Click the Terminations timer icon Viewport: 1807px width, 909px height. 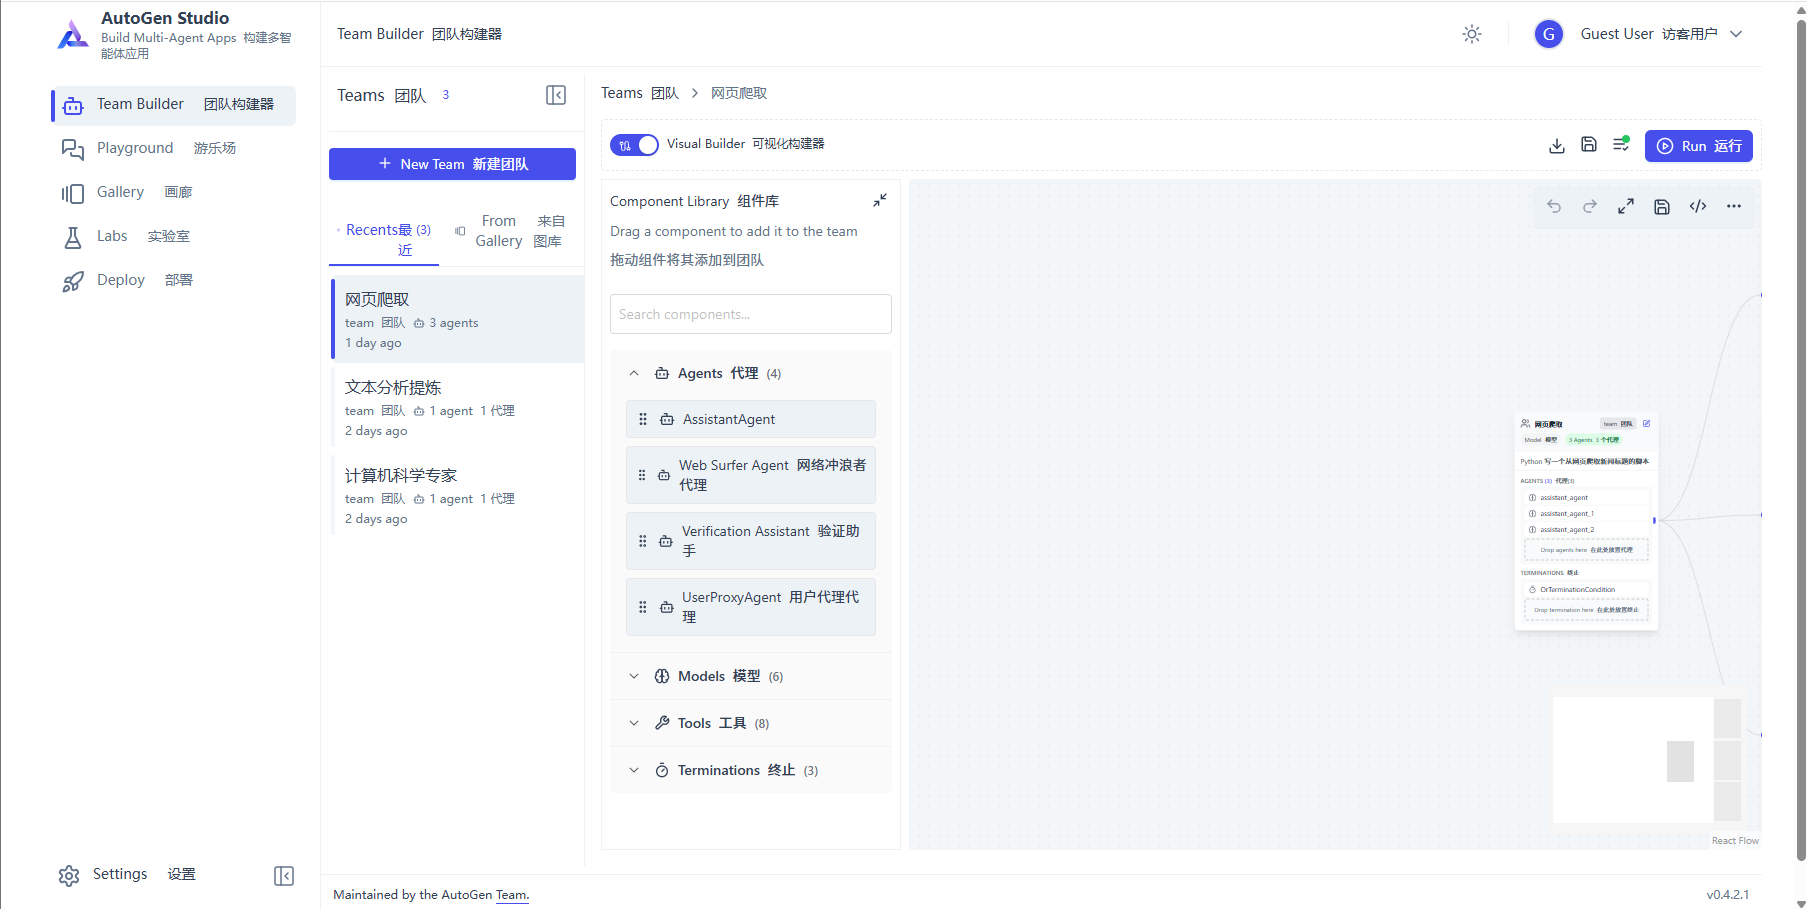(662, 770)
